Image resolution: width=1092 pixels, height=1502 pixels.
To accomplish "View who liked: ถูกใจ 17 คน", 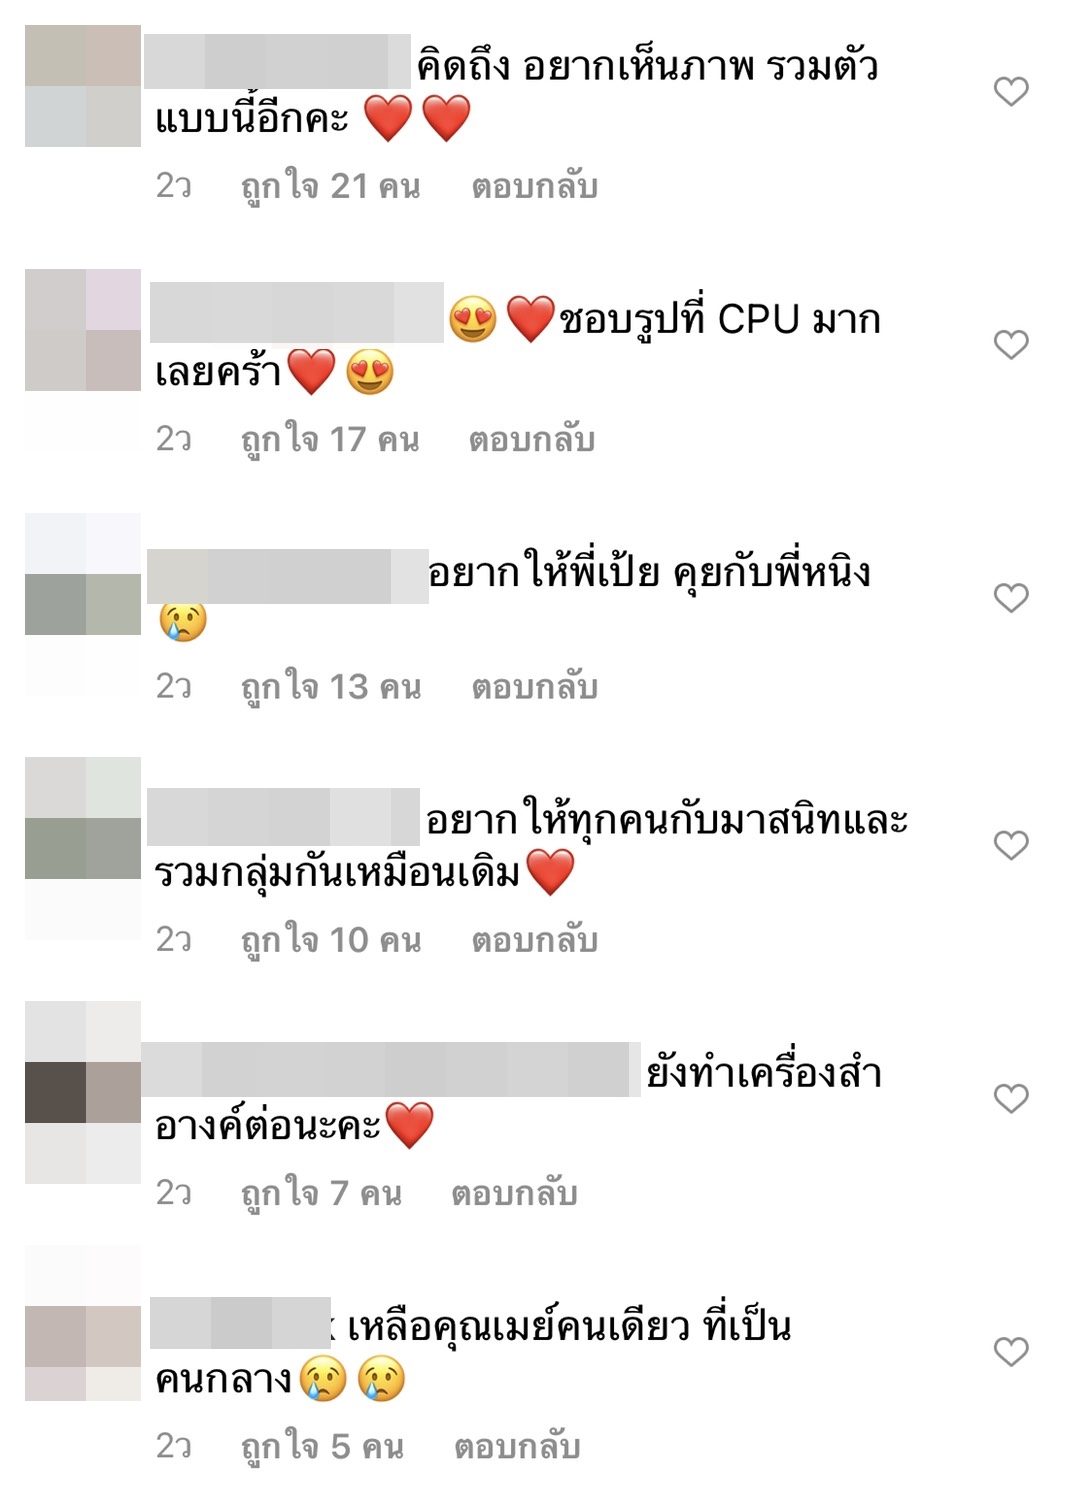I will [330, 440].
